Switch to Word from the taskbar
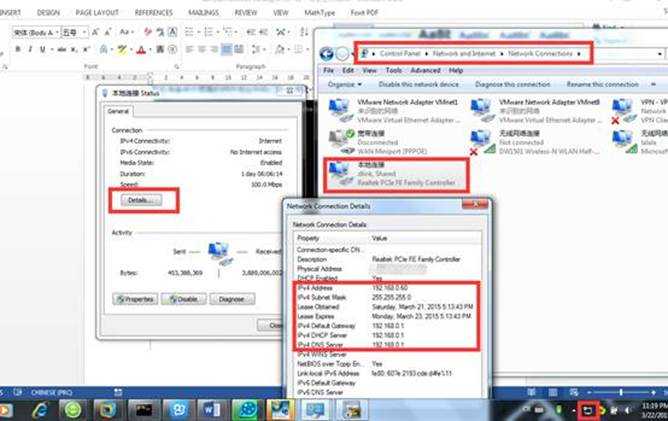Image resolution: width=668 pixels, height=421 pixels. pyautogui.click(x=212, y=410)
